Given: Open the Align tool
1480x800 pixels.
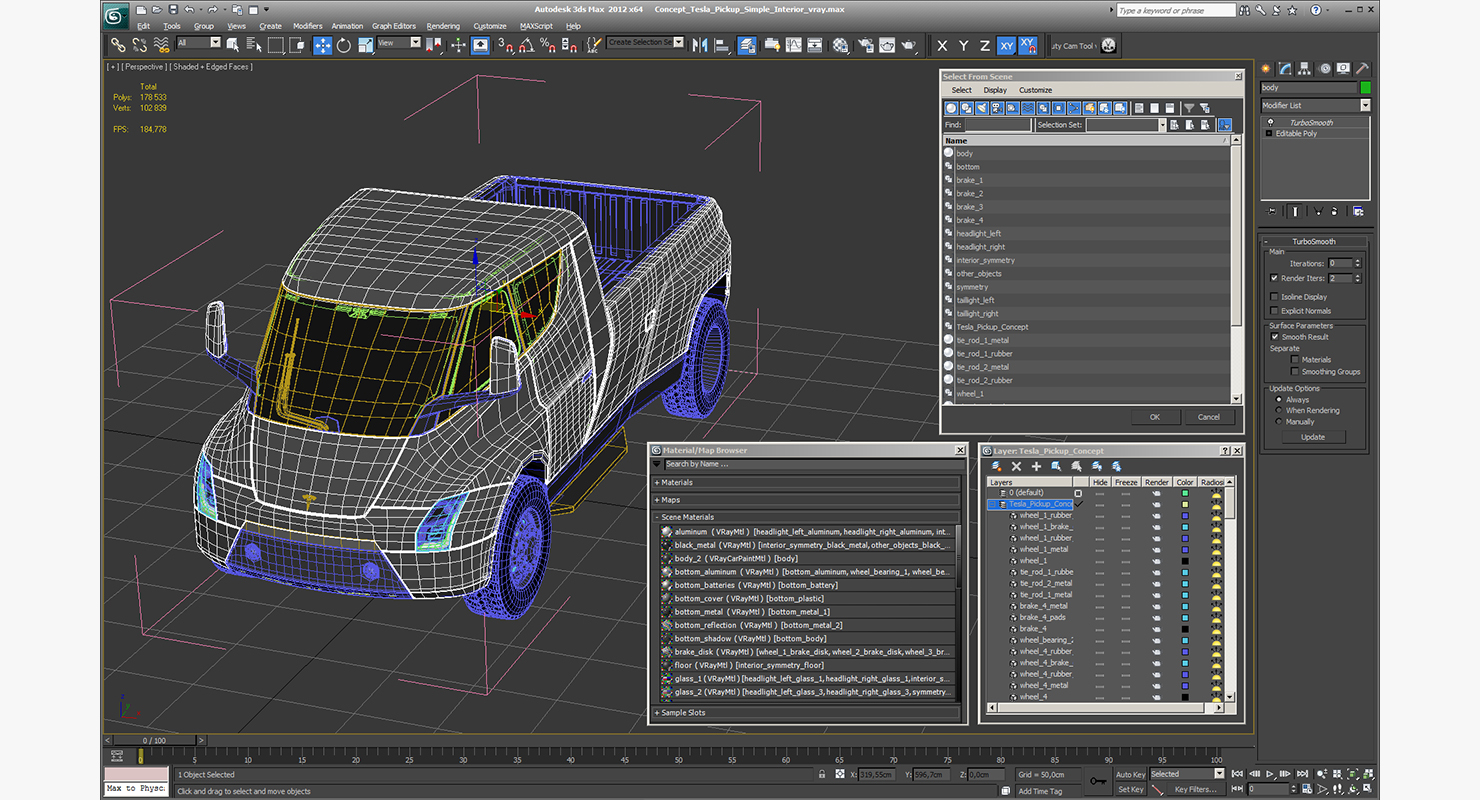Looking at the screenshot, I should click(722, 45).
